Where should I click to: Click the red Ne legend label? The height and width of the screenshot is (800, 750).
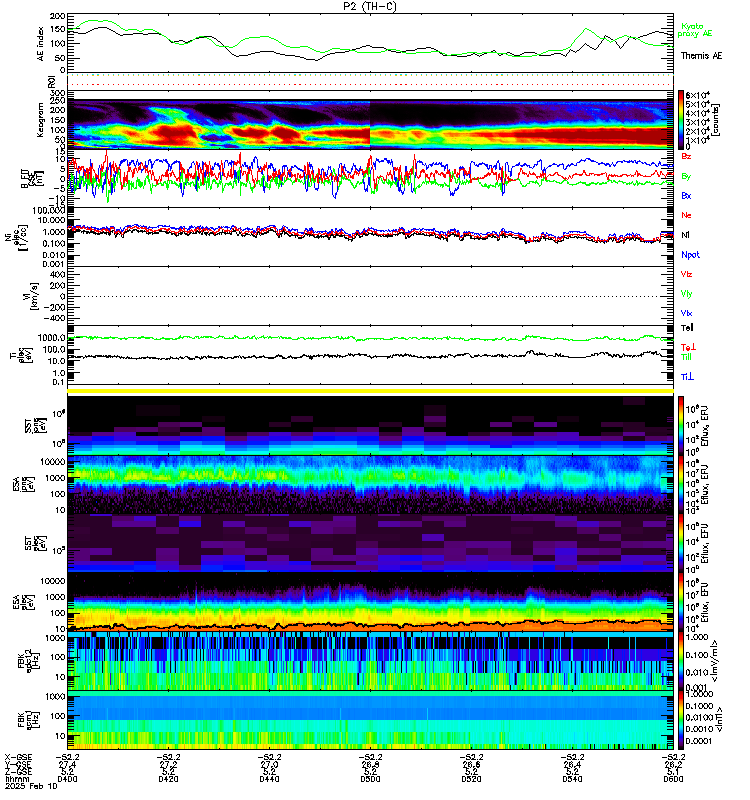686,215
